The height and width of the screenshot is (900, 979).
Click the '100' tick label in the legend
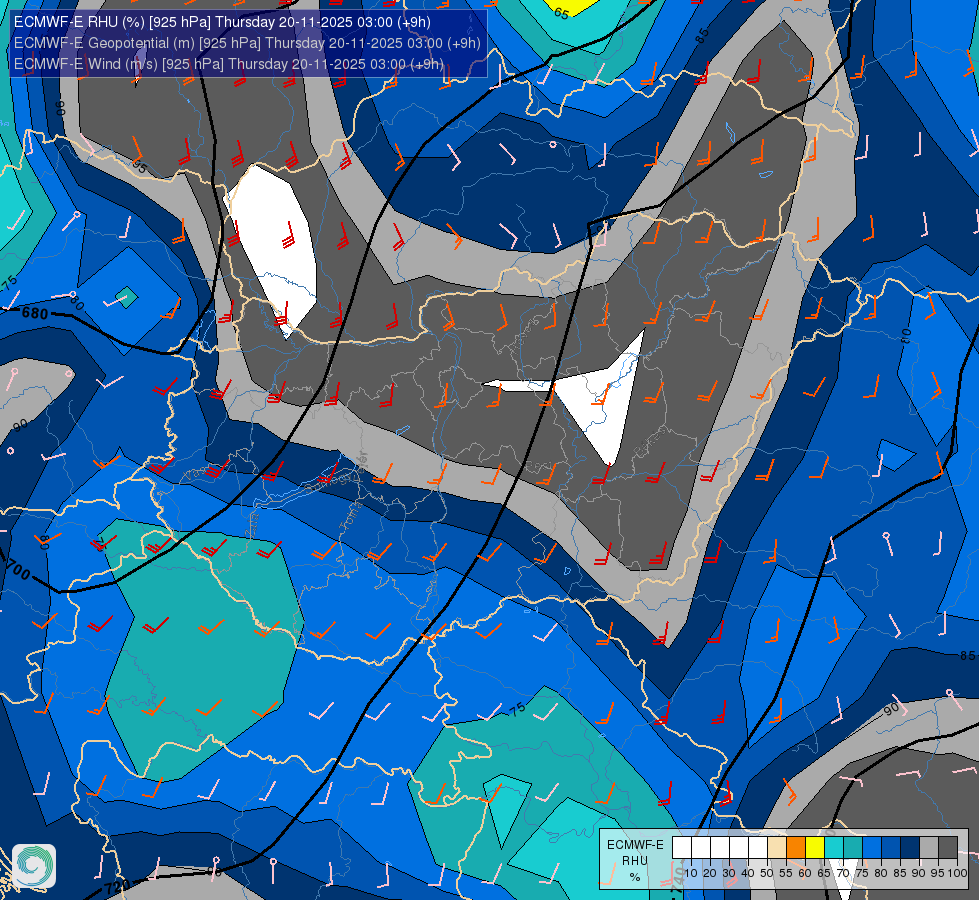(x=958, y=873)
